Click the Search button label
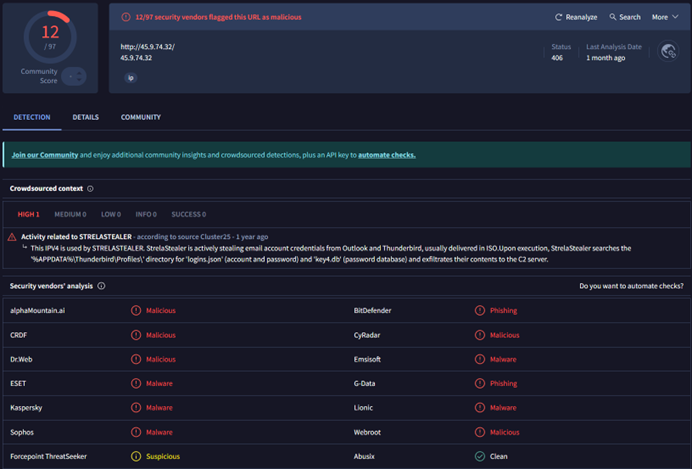The image size is (692, 469). coord(630,17)
